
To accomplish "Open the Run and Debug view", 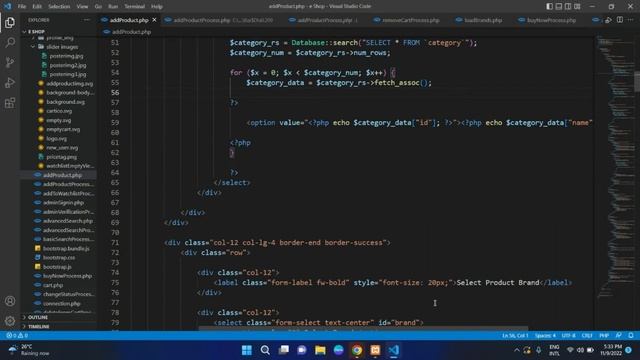I will click(x=10, y=82).
